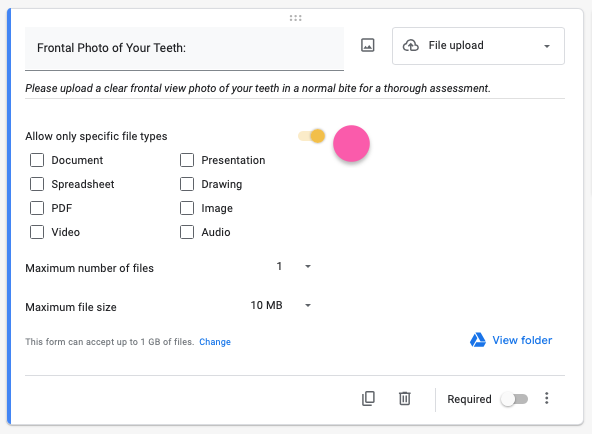
Task: Click the Google Drive icon beside View folder
Action: point(478,340)
